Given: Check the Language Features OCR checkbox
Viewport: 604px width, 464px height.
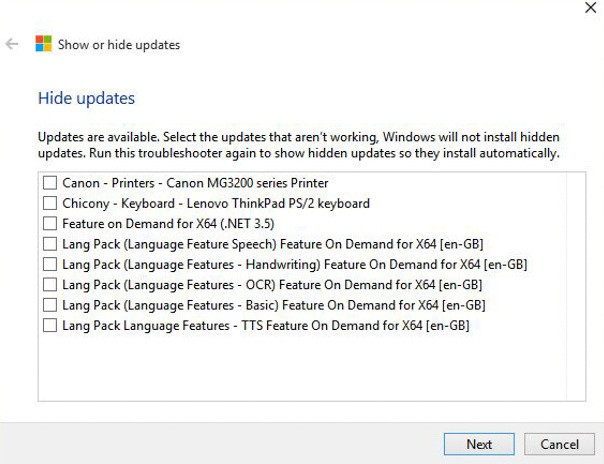Looking at the screenshot, I should 50,285.
